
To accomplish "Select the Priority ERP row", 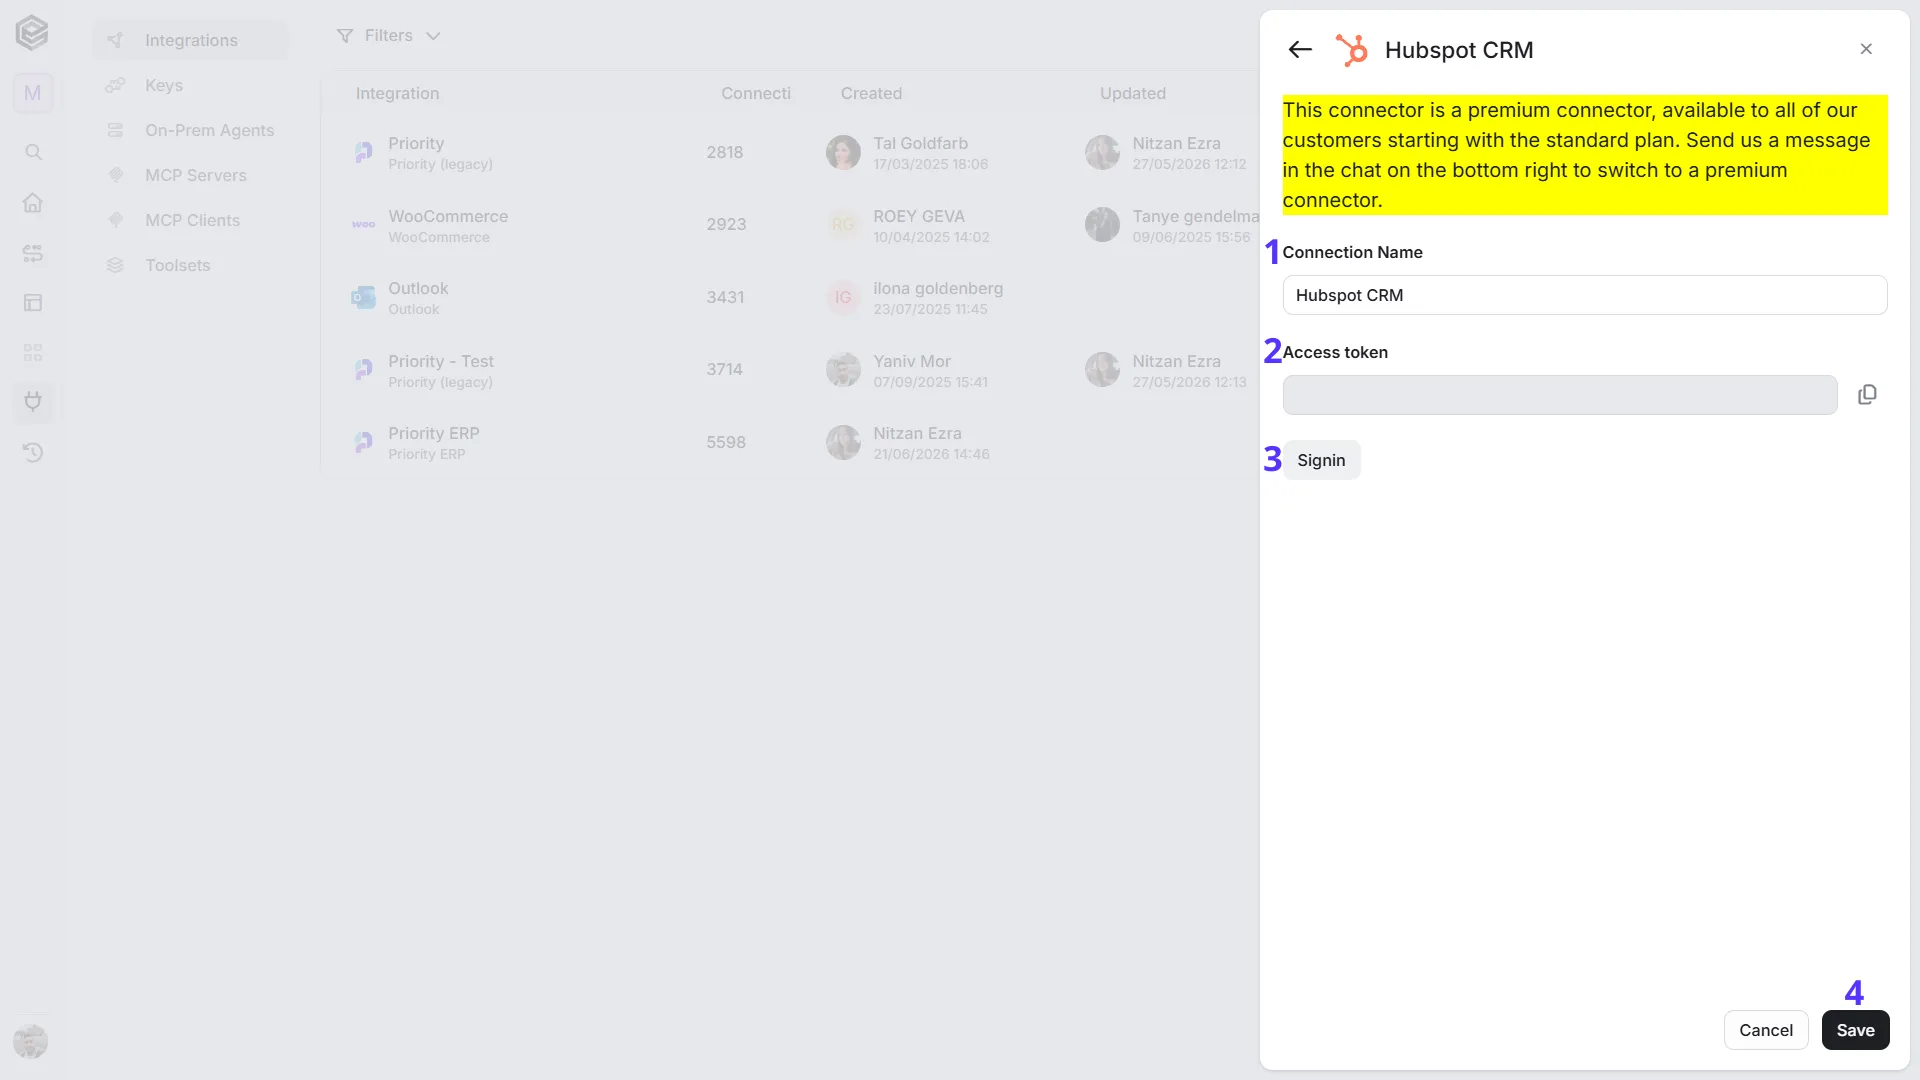I will (790, 442).
